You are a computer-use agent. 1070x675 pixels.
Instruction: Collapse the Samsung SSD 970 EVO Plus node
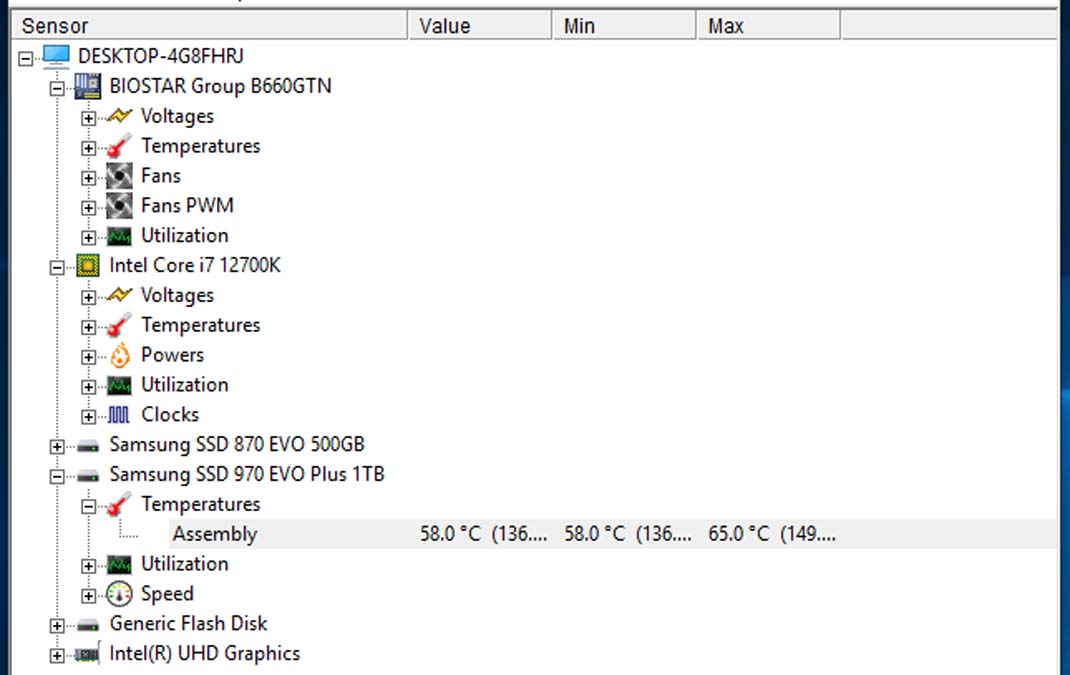click(x=57, y=476)
